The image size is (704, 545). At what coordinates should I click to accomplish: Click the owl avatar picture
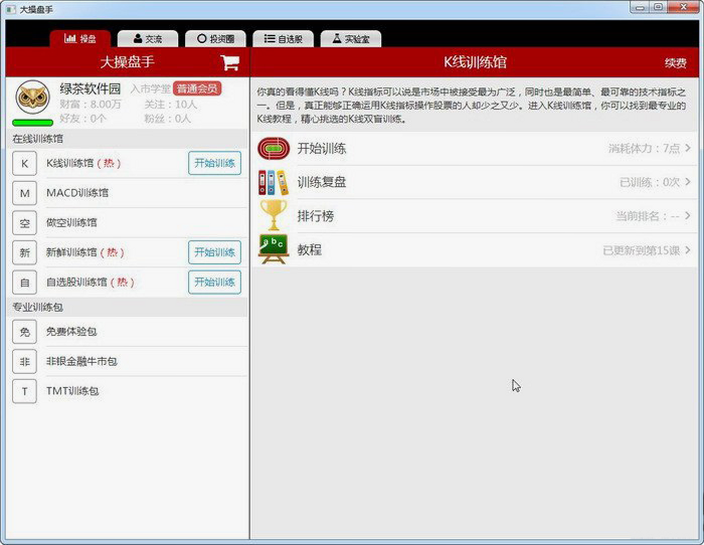[x=32, y=97]
